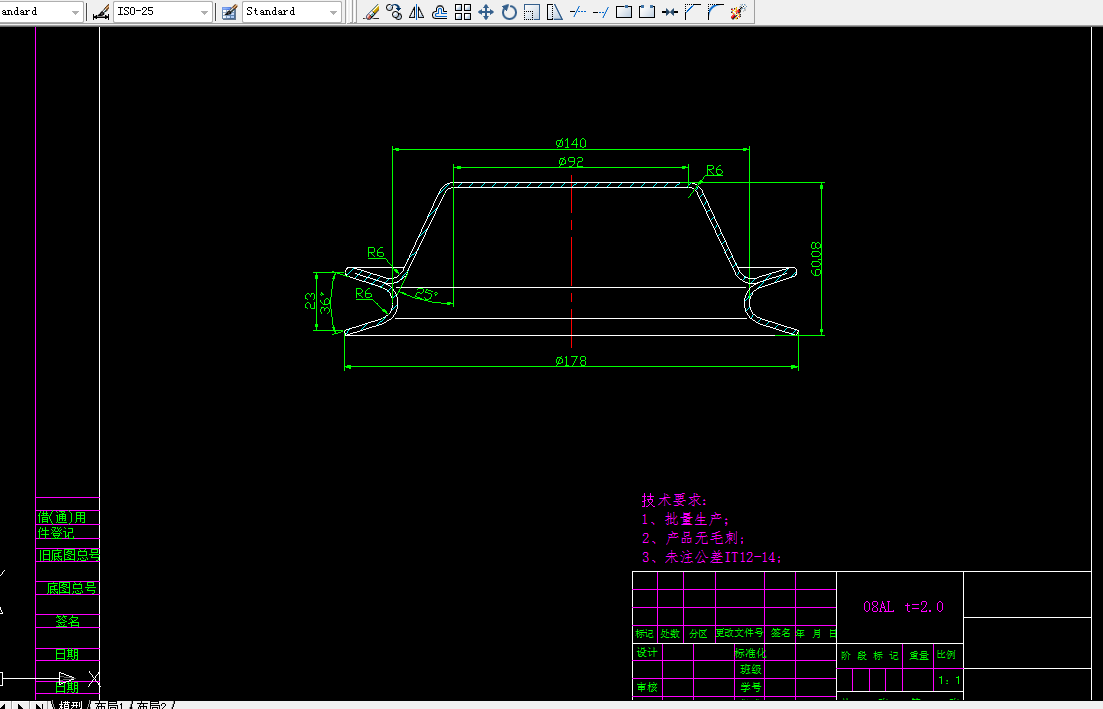Select the Move tool
The height and width of the screenshot is (709, 1103).
point(485,12)
